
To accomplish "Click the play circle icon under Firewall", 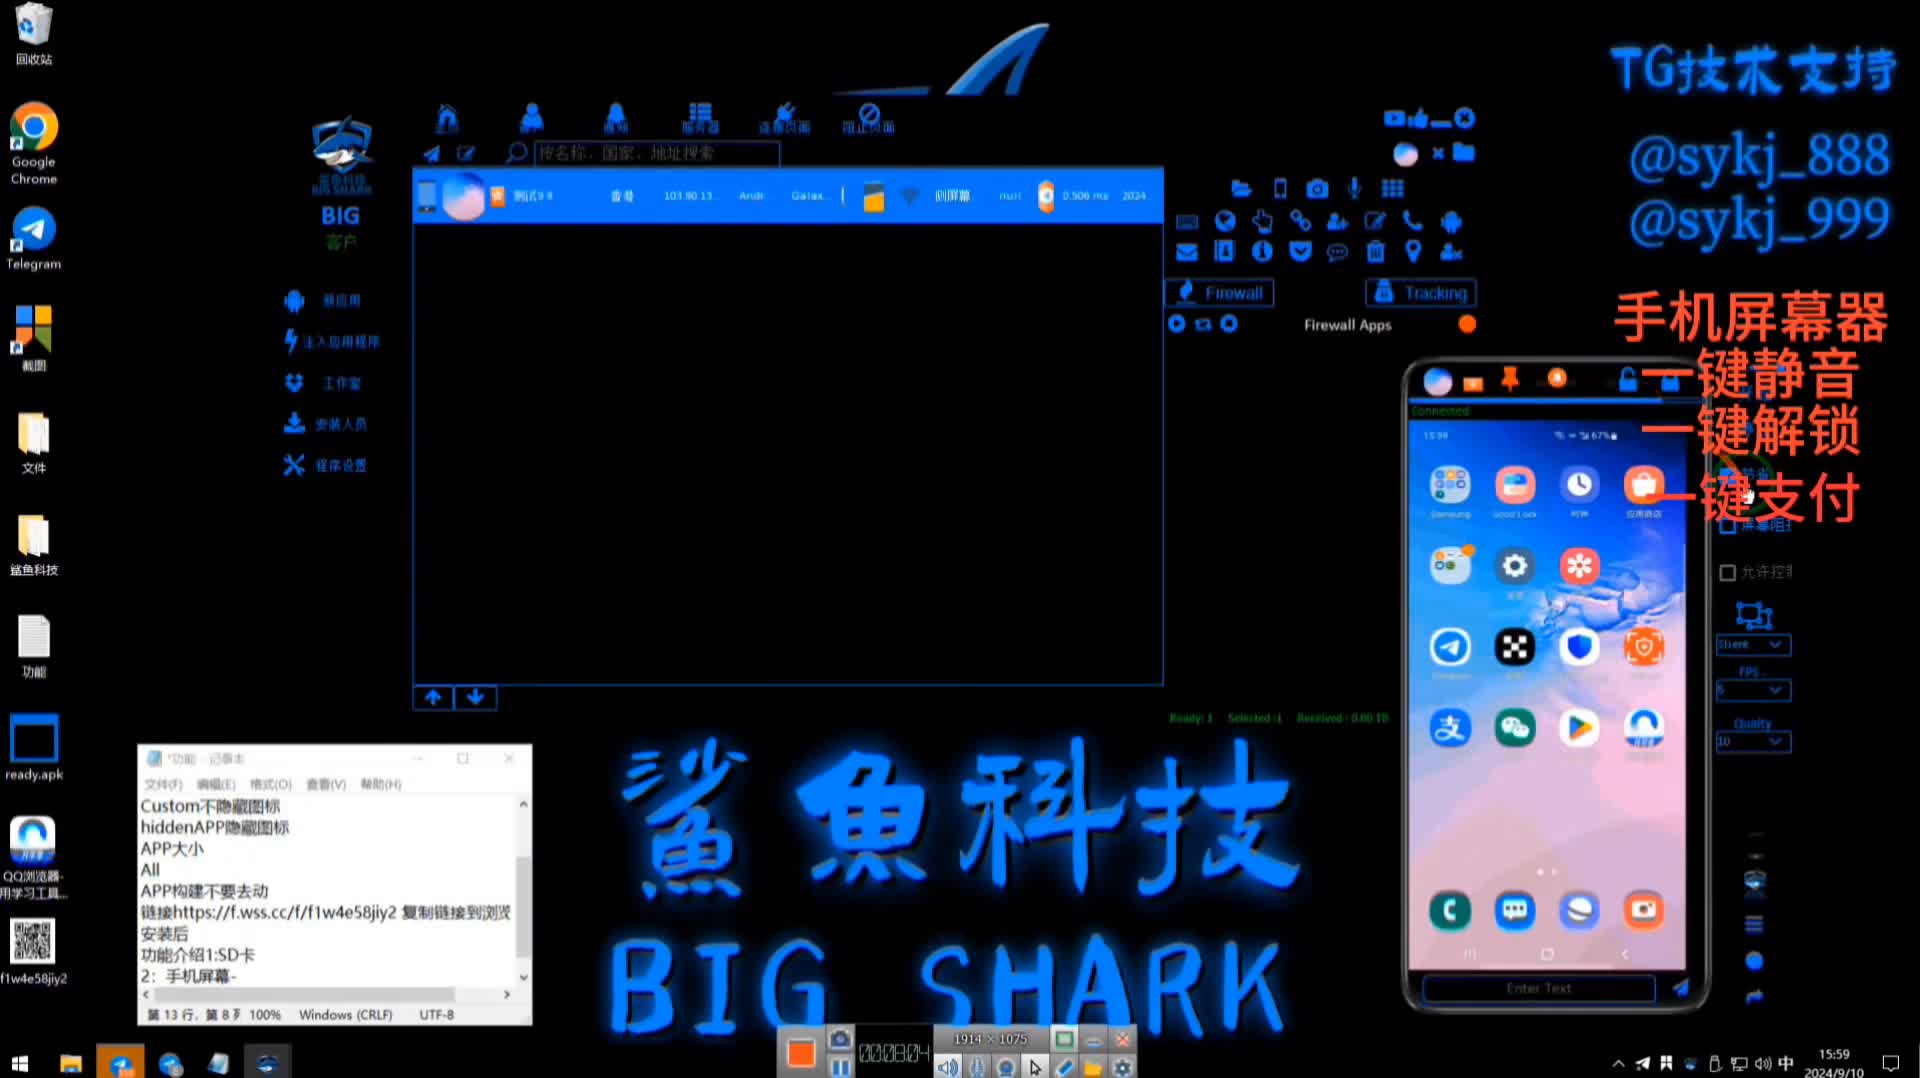I will click(1177, 324).
